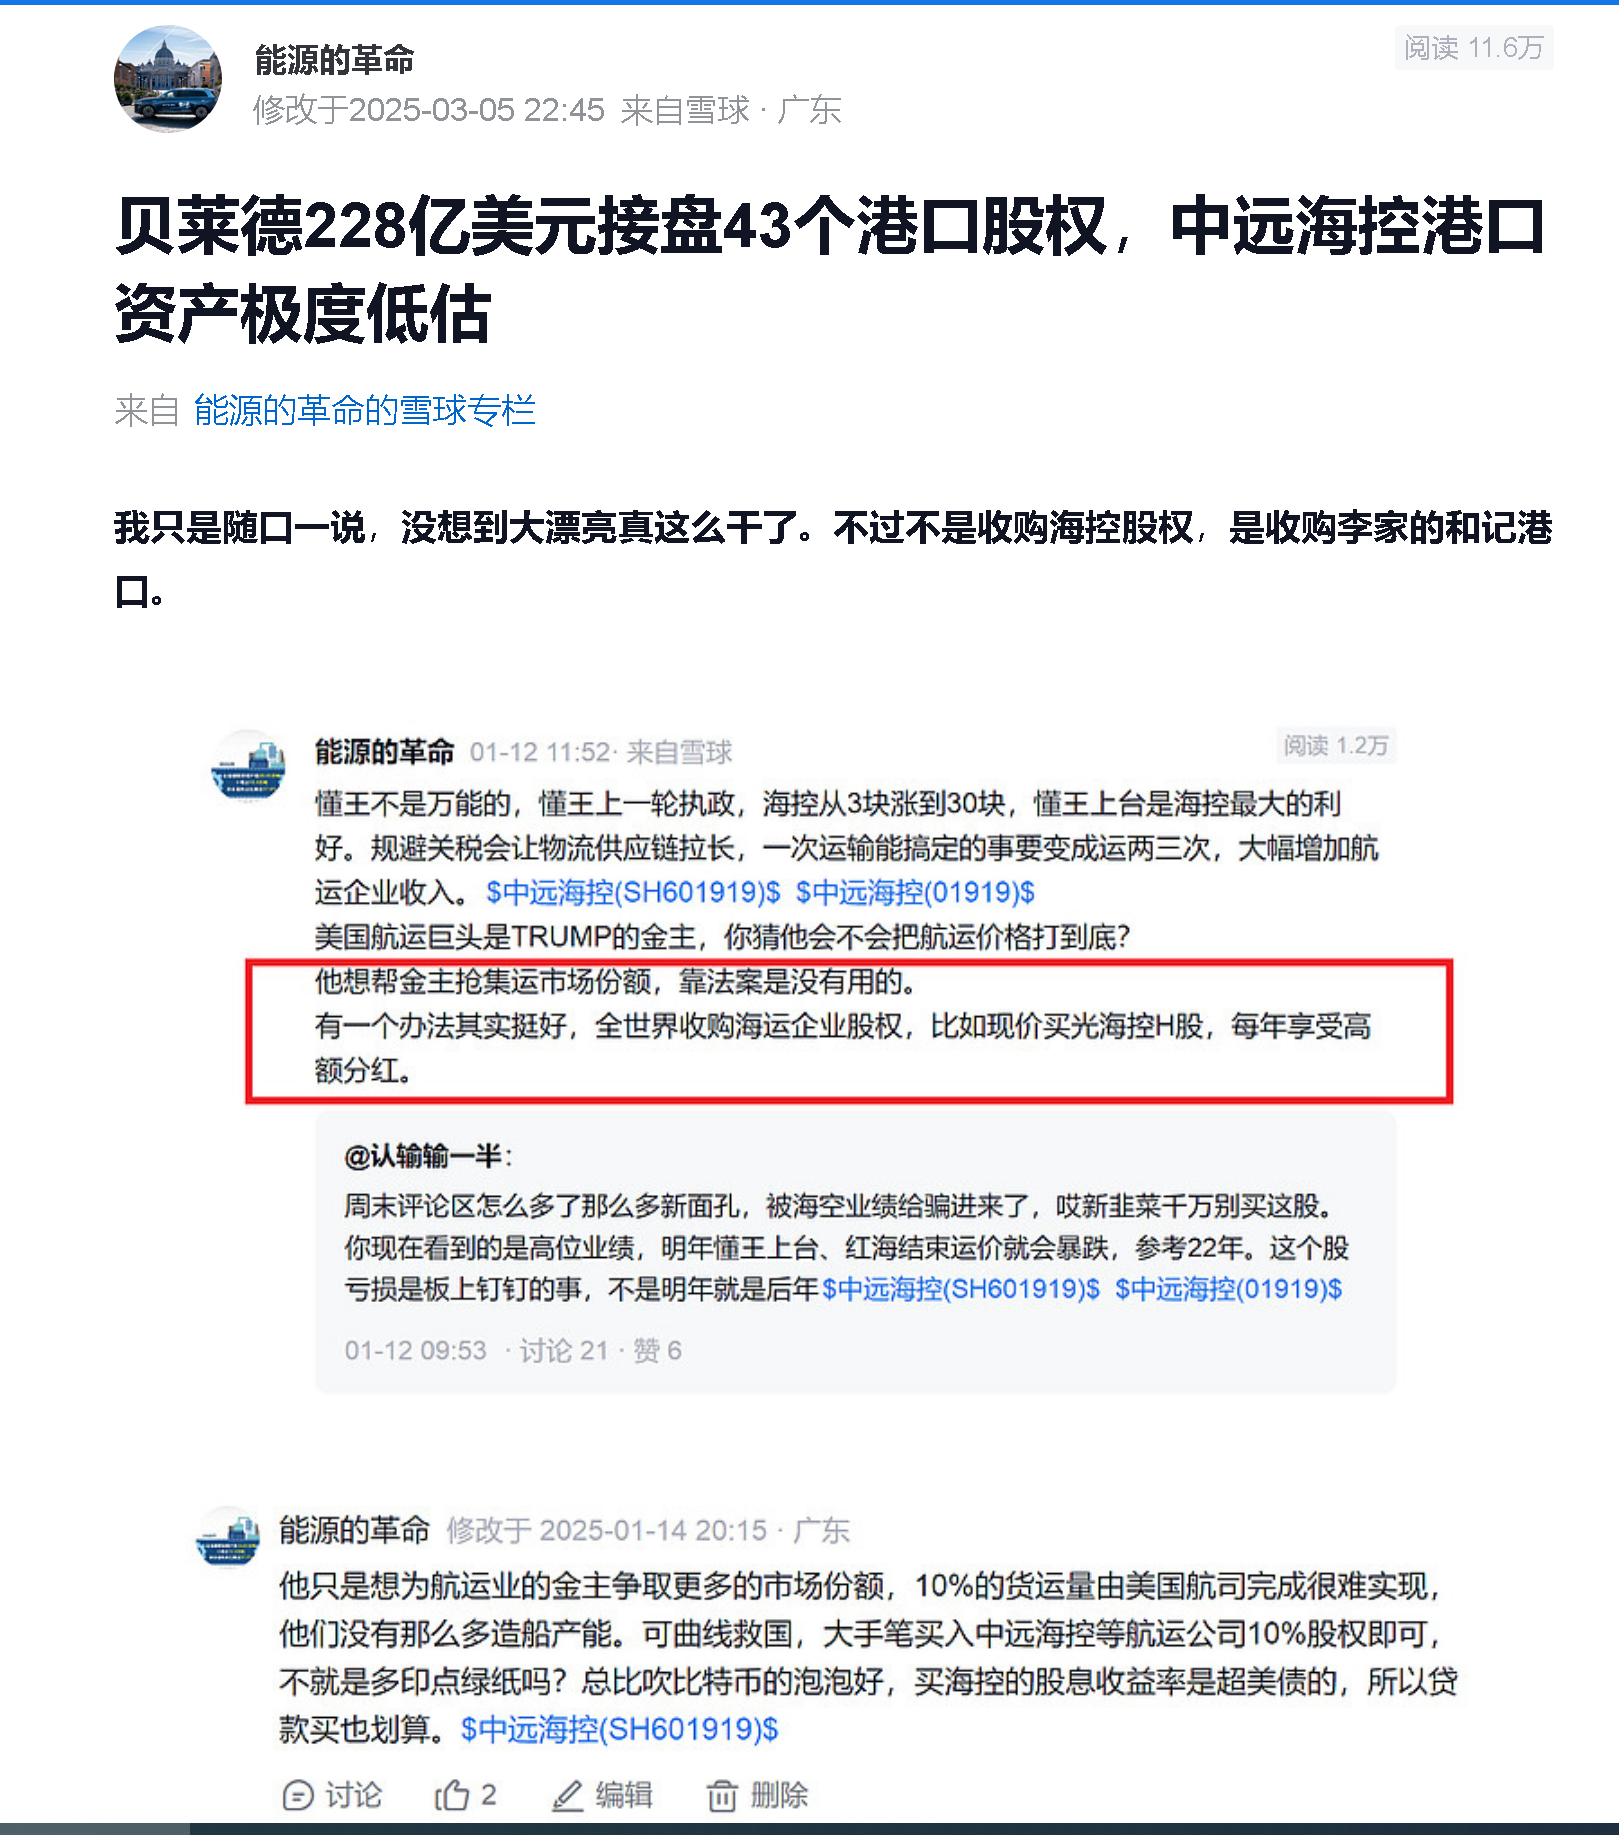Click the 阅读 11.6万 read count badge

(1474, 48)
